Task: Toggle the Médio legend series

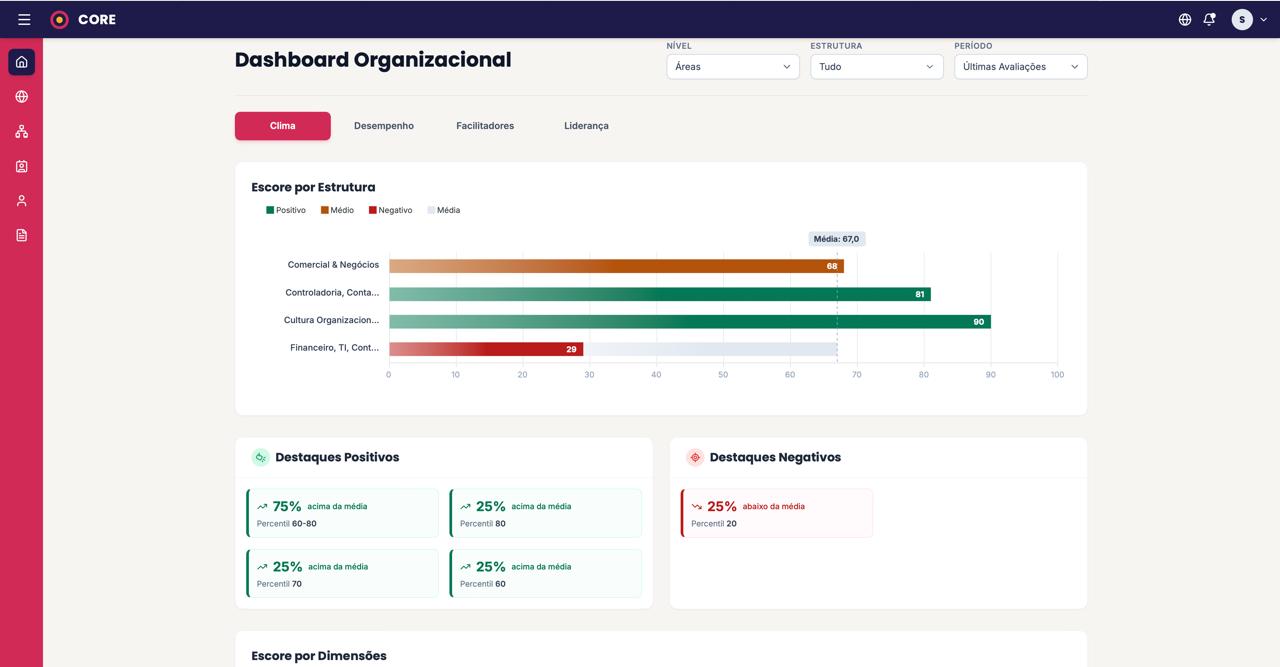Action: tap(337, 210)
